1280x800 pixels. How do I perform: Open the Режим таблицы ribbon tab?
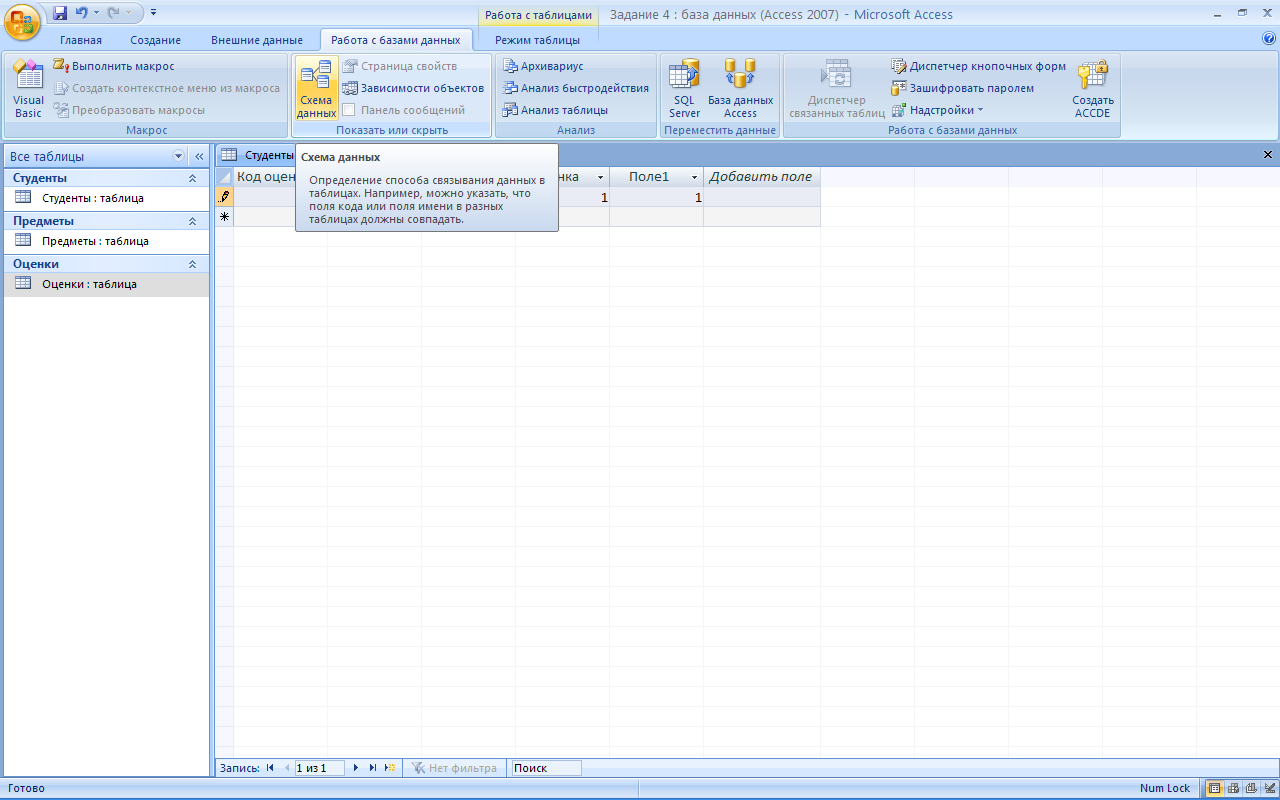(537, 40)
